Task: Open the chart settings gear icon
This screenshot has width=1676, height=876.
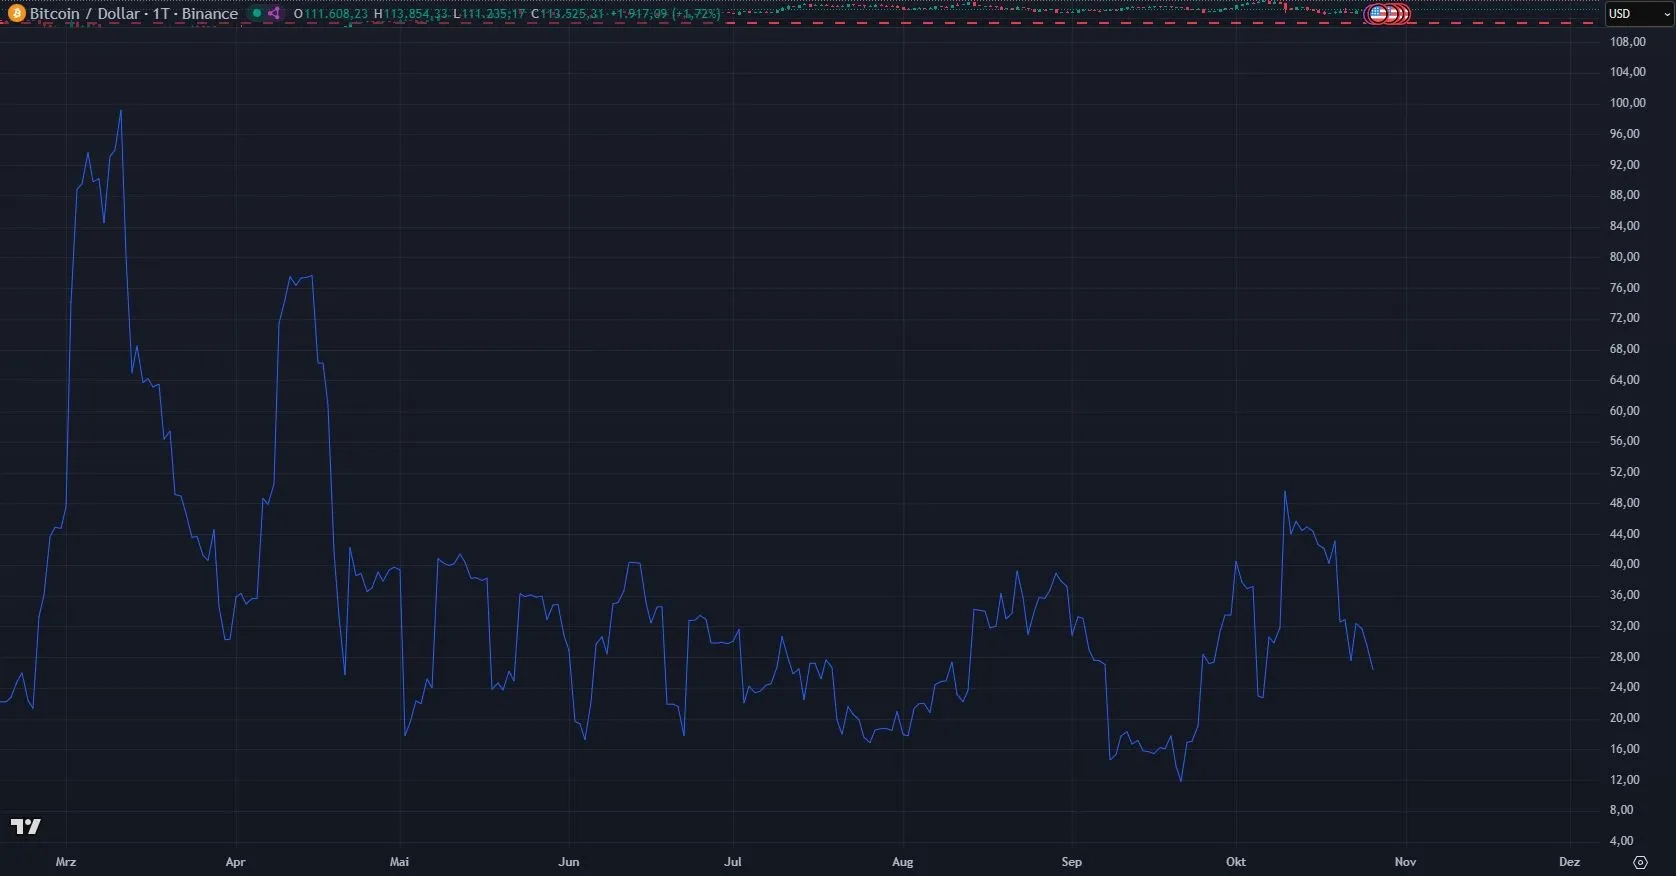Action: tap(1640, 862)
